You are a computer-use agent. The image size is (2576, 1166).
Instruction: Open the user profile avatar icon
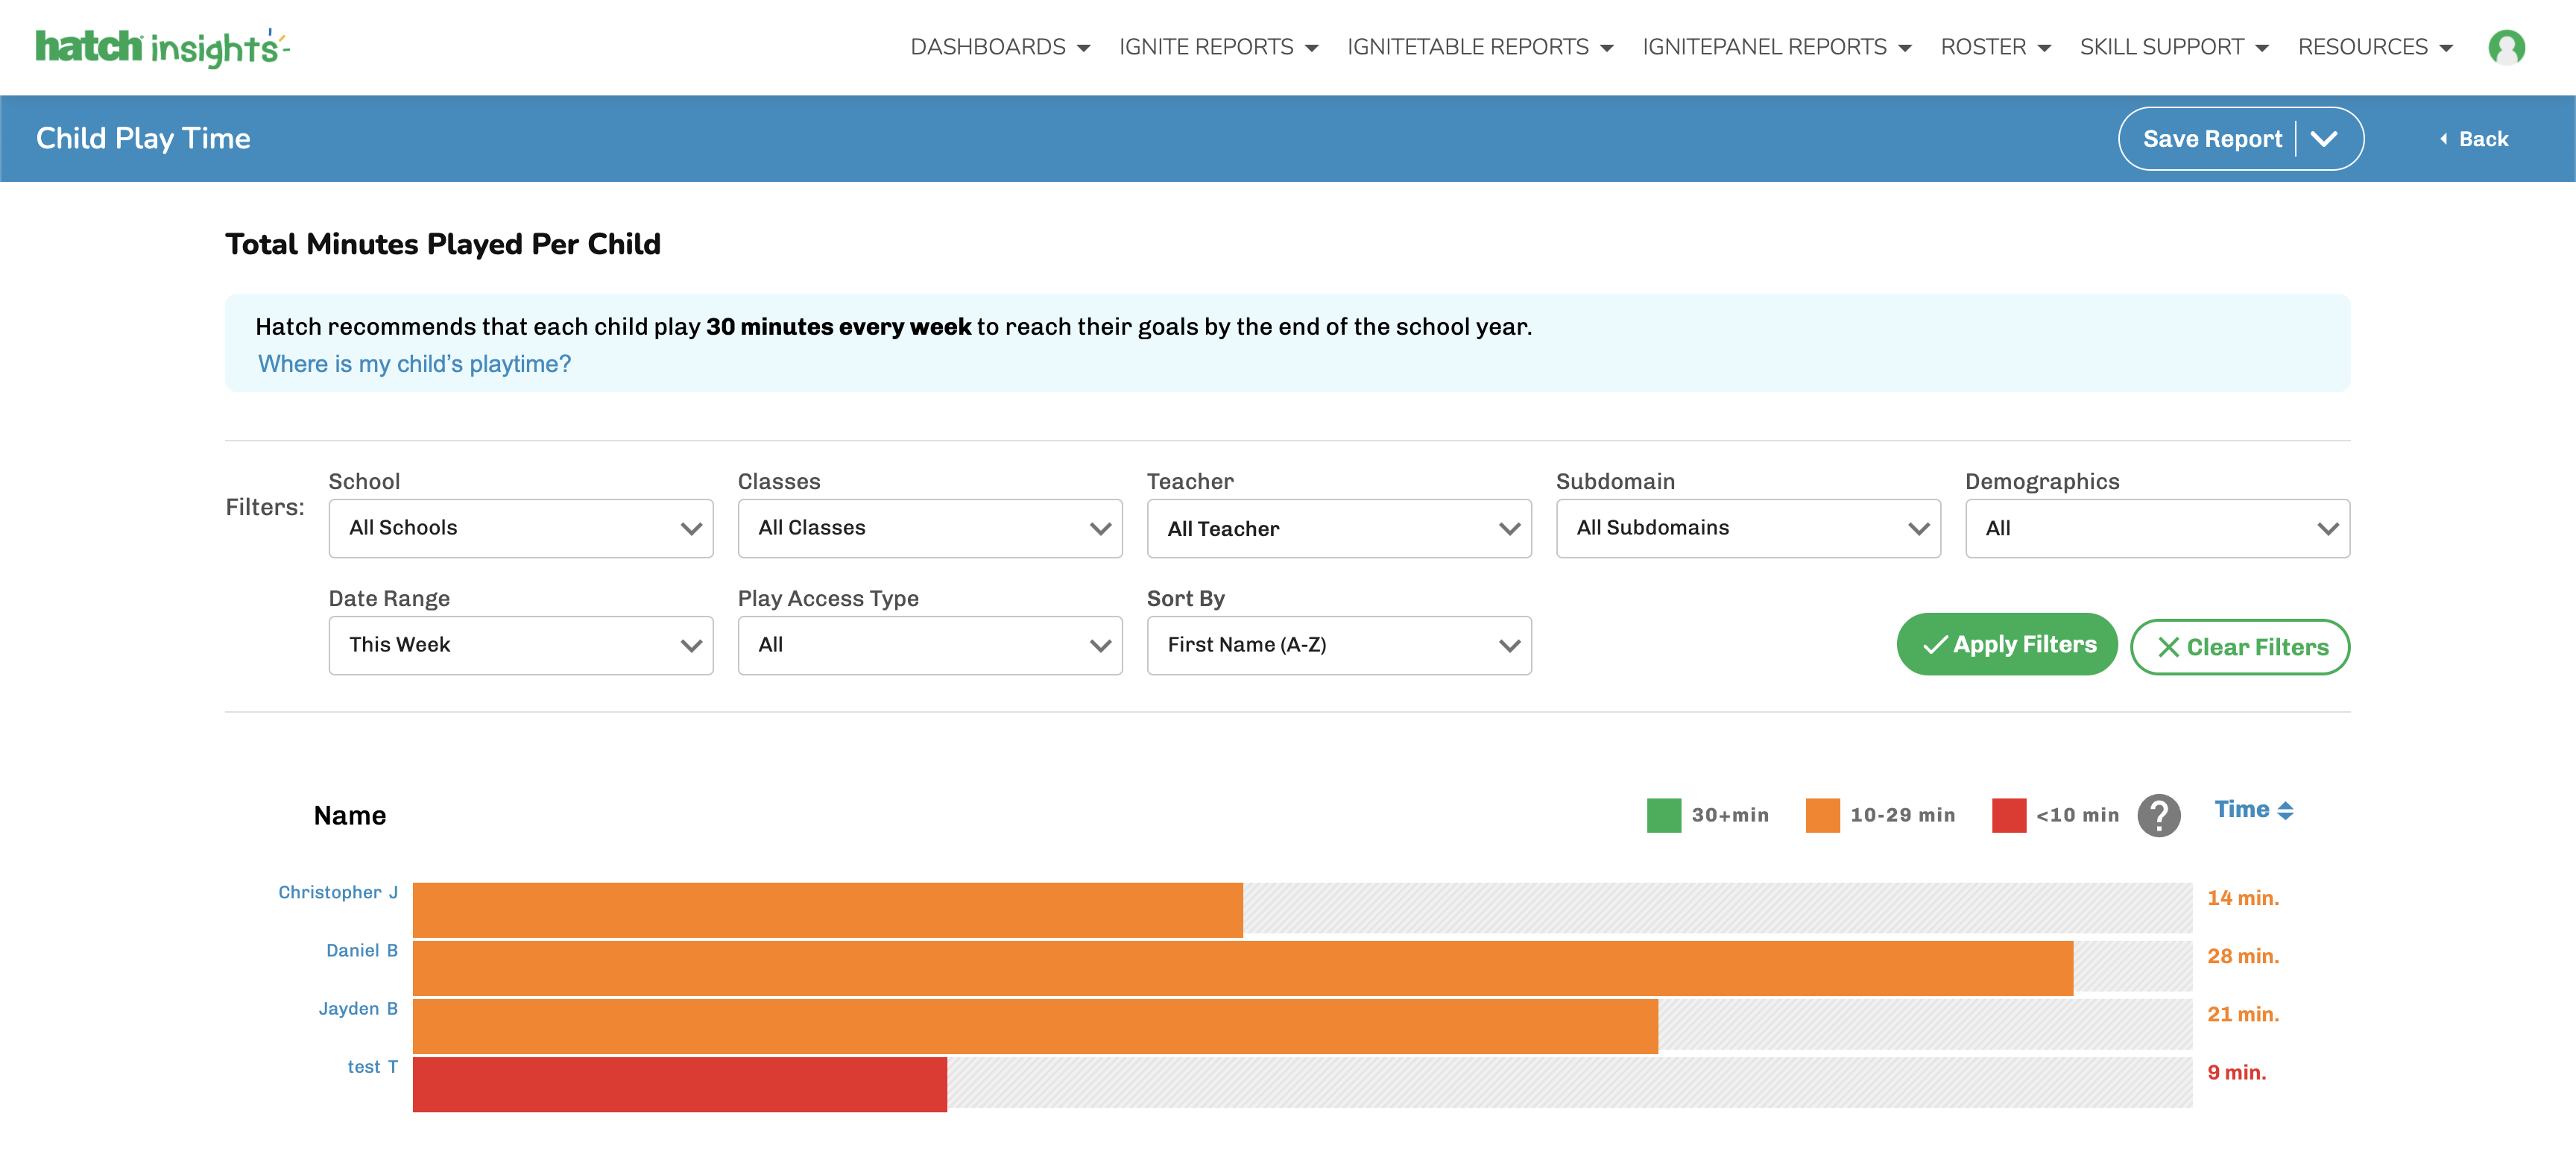(x=2506, y=47)
